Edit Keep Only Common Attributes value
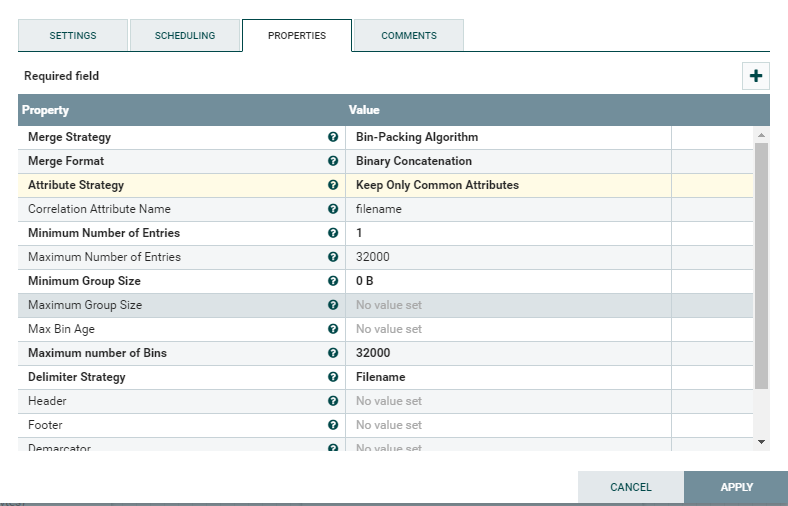This screenshot has height=506, width=788. [508, 185]
